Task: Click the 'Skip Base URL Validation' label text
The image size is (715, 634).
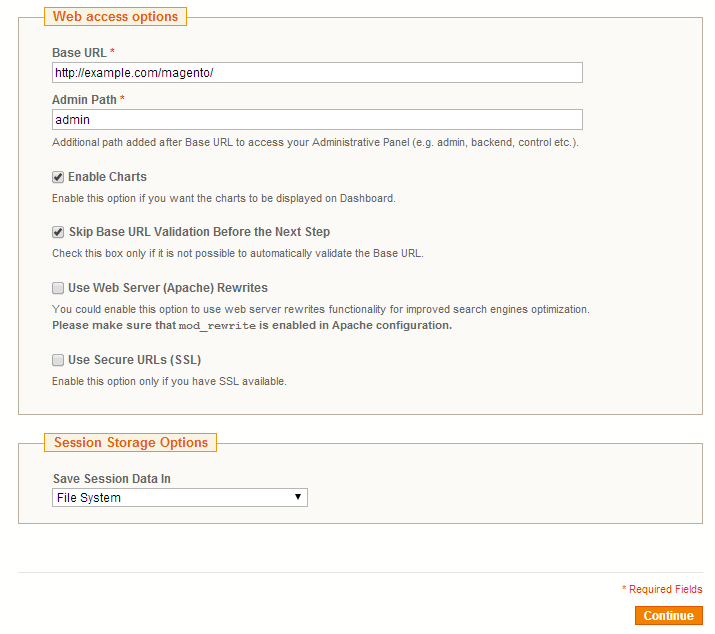Action: [198, 232]
